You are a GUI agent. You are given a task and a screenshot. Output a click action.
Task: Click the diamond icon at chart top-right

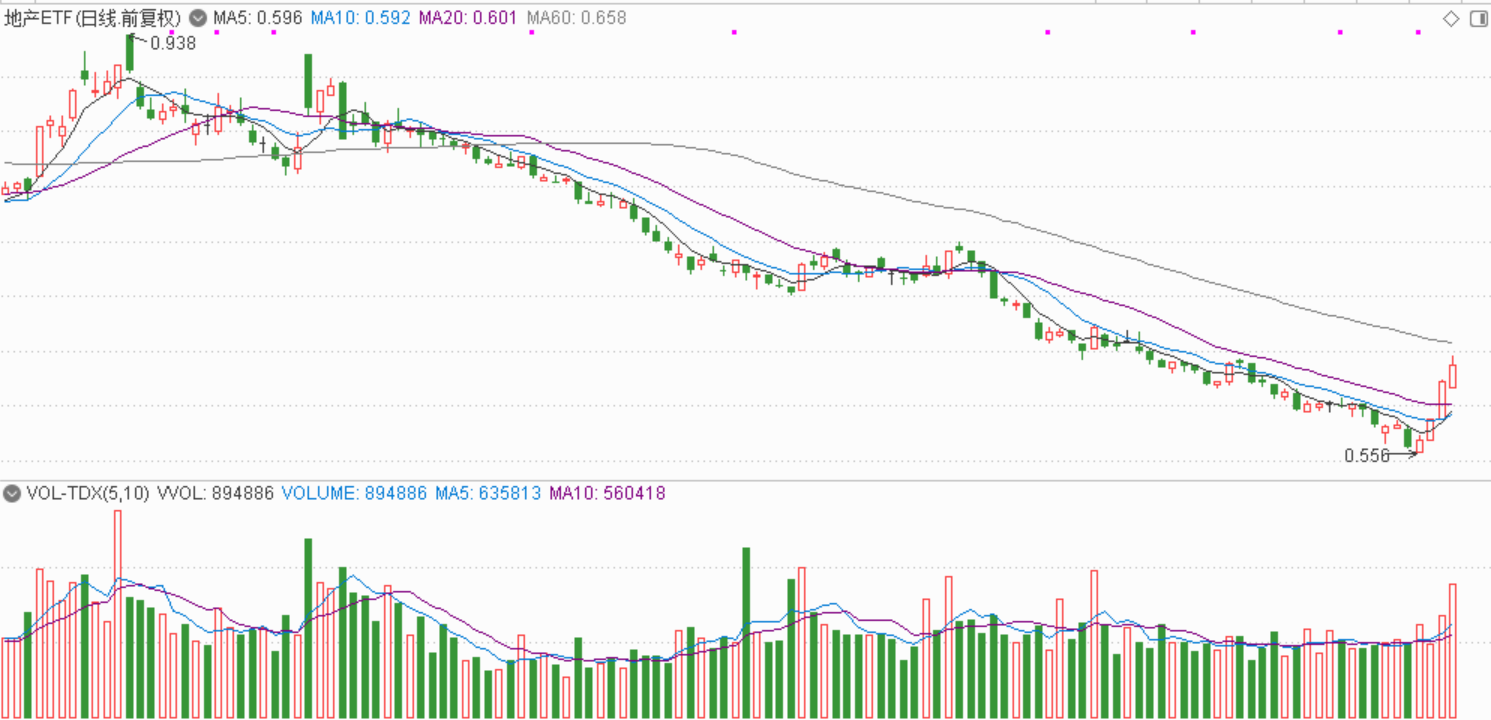click(x=1450, y=18)
